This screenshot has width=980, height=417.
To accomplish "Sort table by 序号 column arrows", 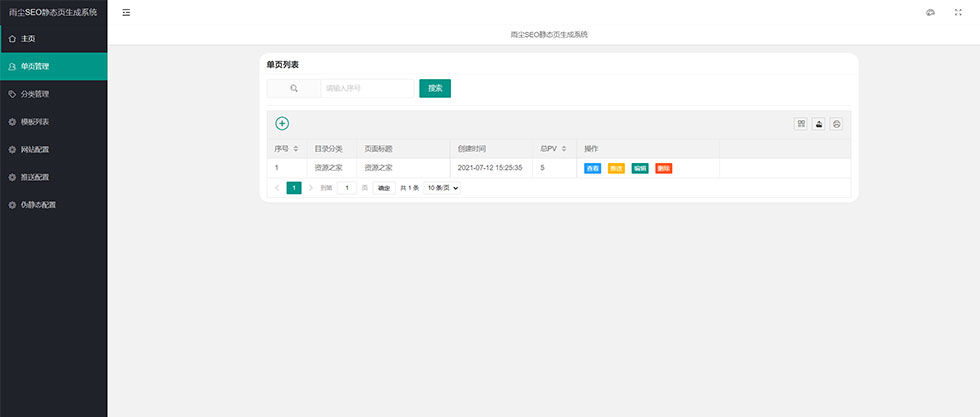I will (296, 149).
